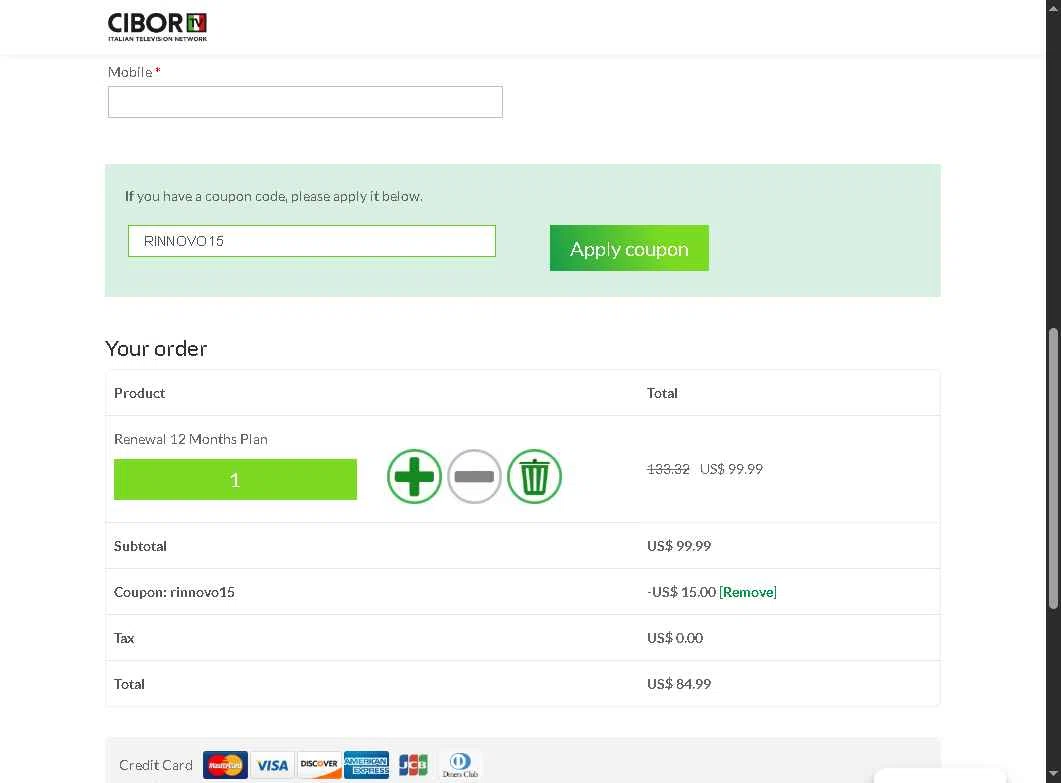Focus the Mobile number input field
Viewport: 1061px width, 783px height.
pyautogui.click(x=305, y=102)
